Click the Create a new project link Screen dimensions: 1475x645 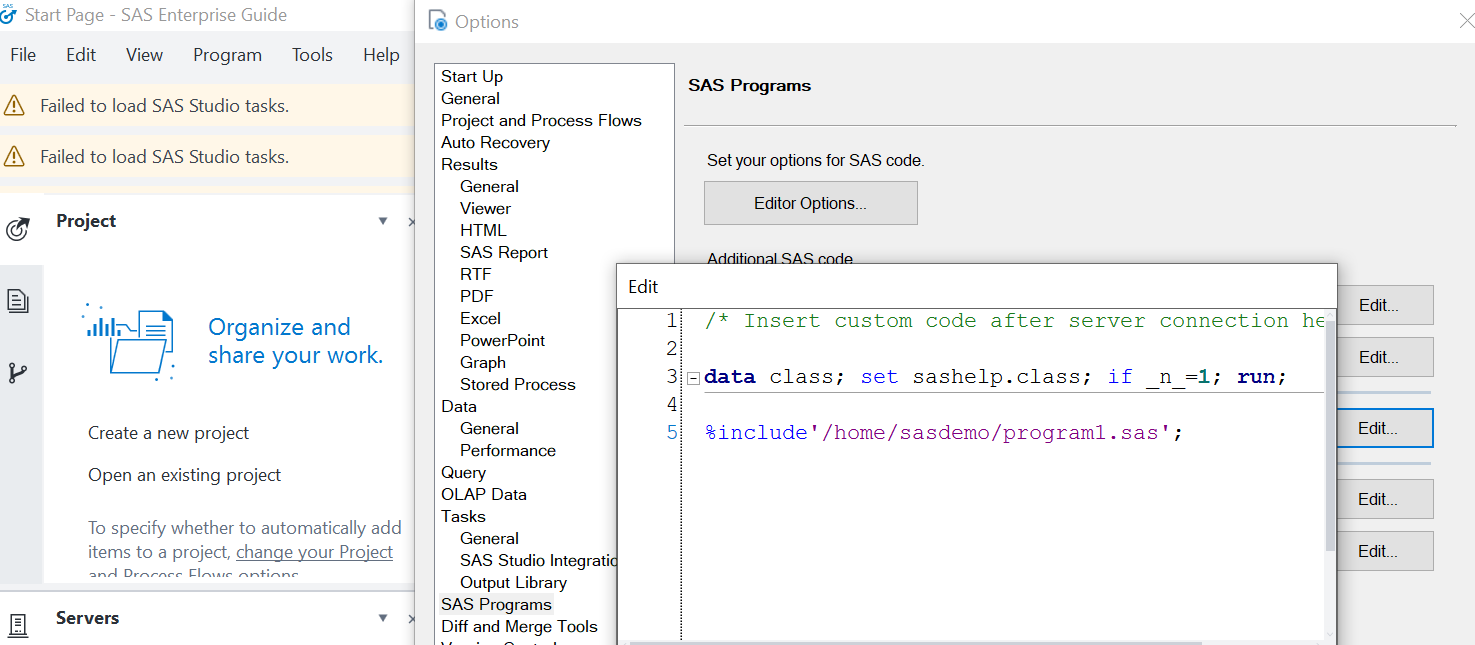168,433
